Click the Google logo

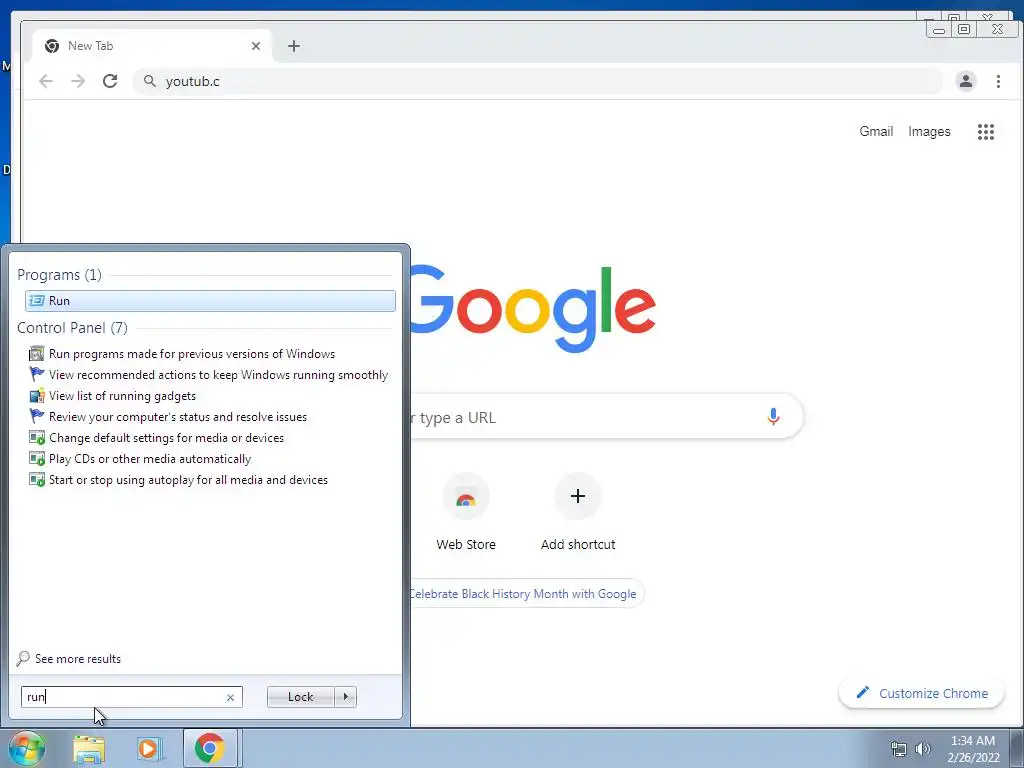532,307
